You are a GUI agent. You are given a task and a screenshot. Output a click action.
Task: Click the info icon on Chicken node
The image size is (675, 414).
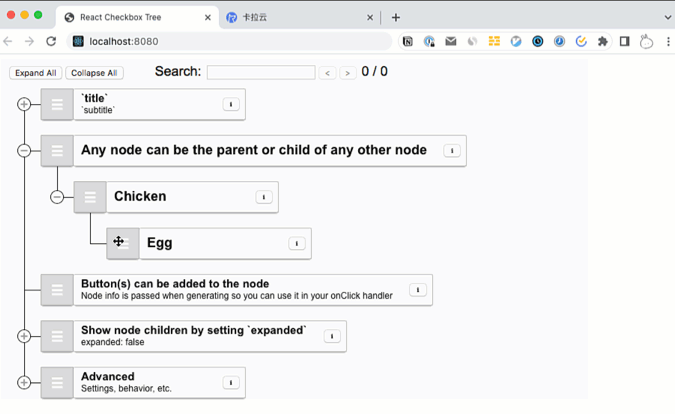tap(264, 197)
